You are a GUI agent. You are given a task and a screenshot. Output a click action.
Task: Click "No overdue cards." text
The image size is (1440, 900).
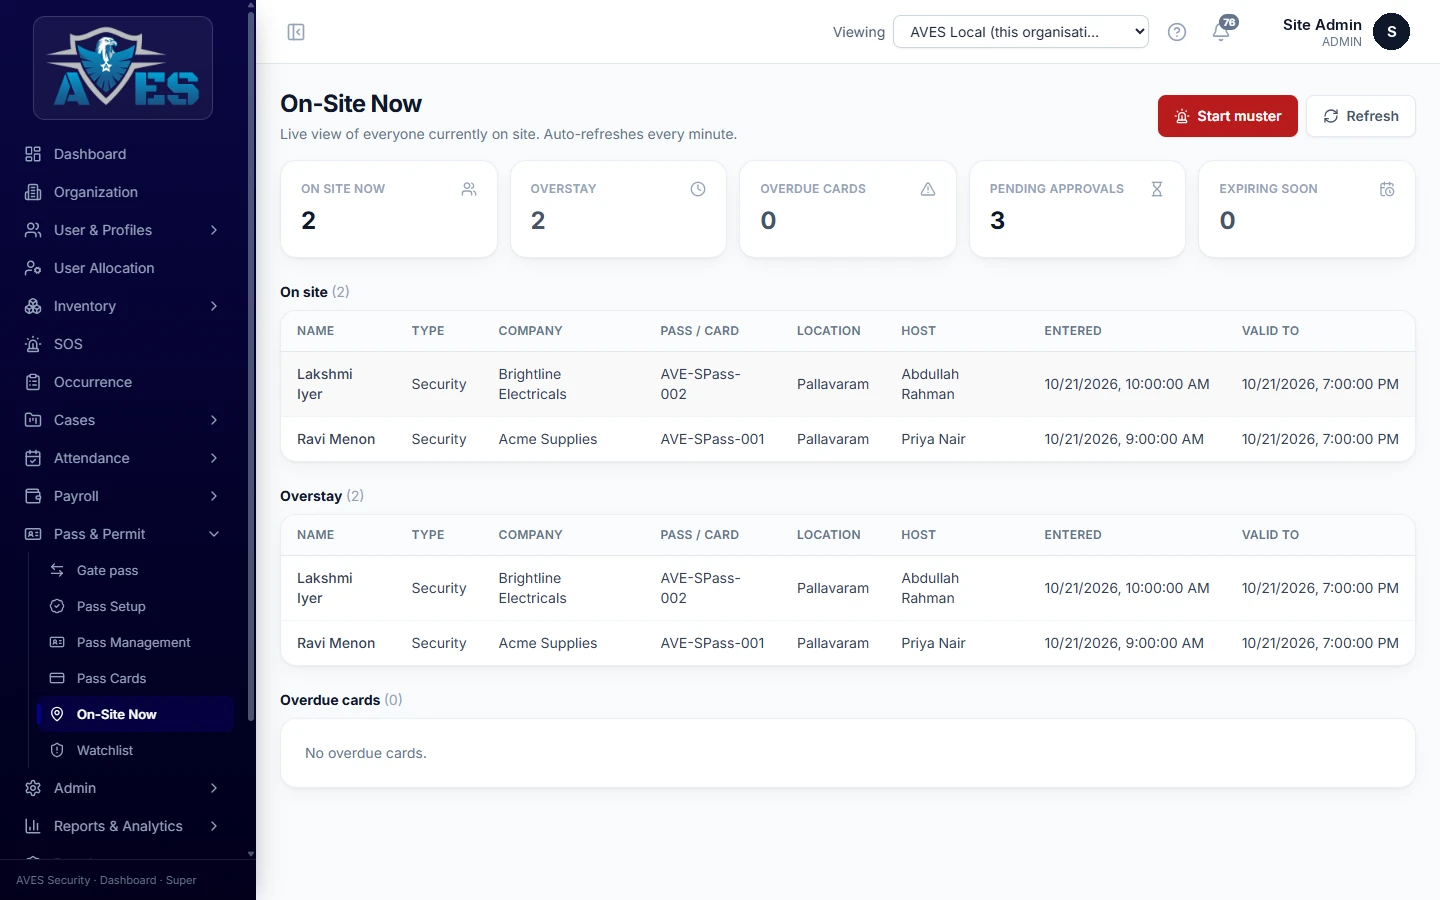coord(366,753)
